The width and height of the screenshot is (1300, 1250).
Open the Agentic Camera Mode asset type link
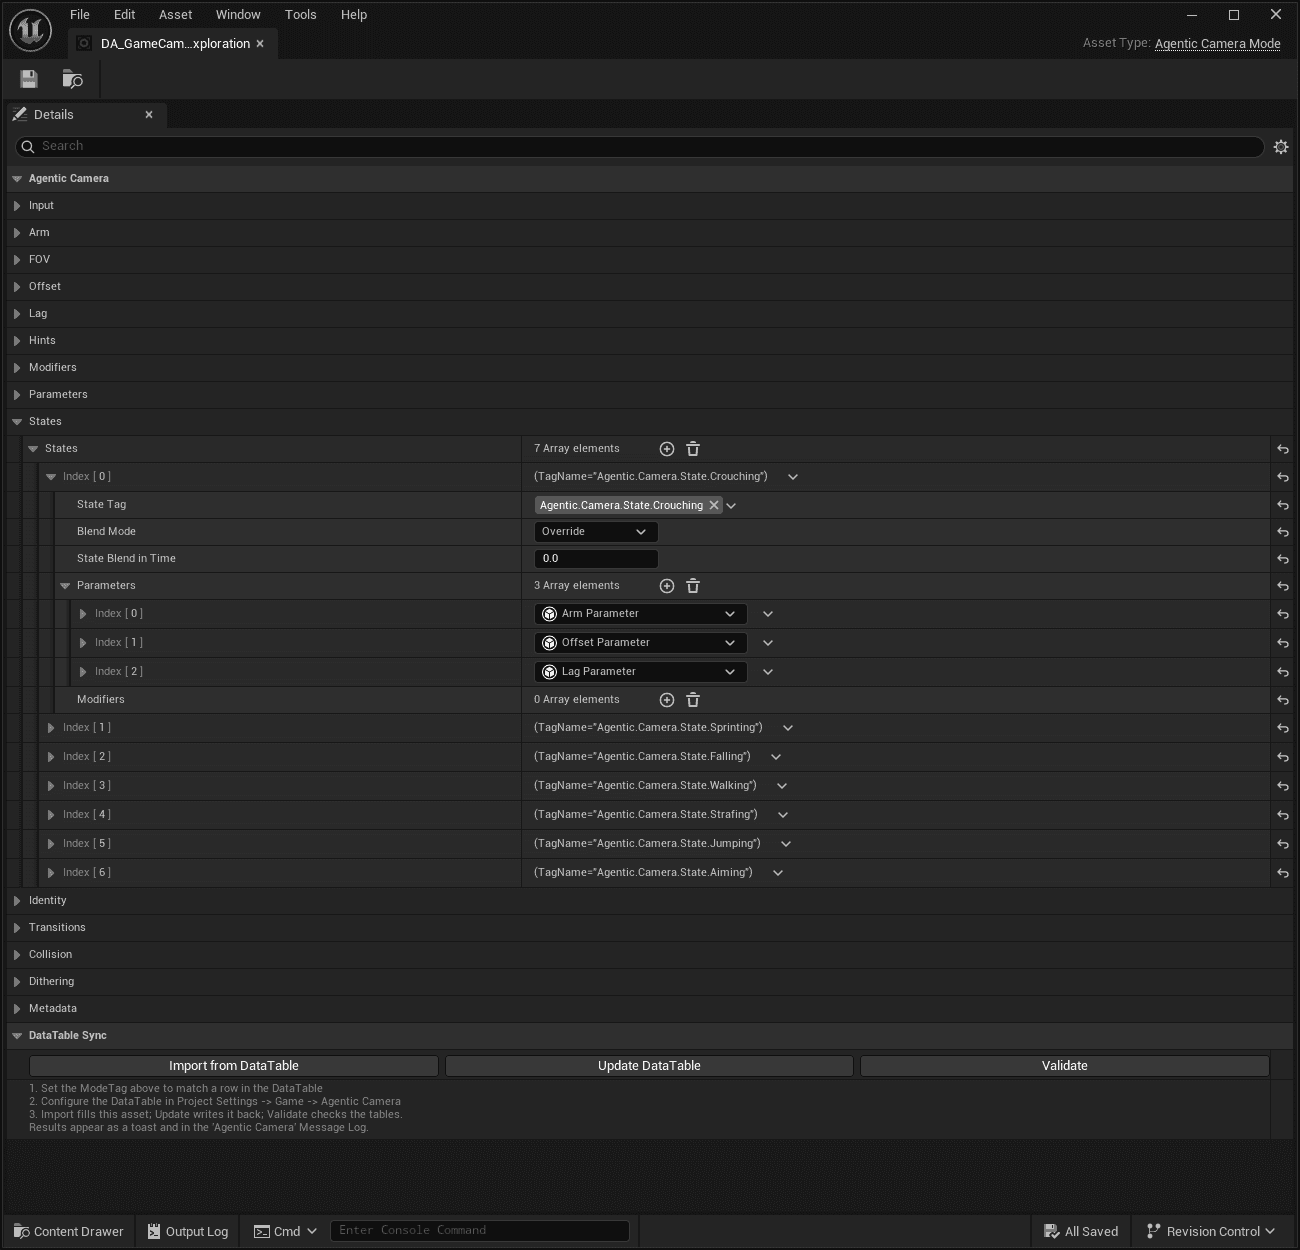click(1217, 44)
